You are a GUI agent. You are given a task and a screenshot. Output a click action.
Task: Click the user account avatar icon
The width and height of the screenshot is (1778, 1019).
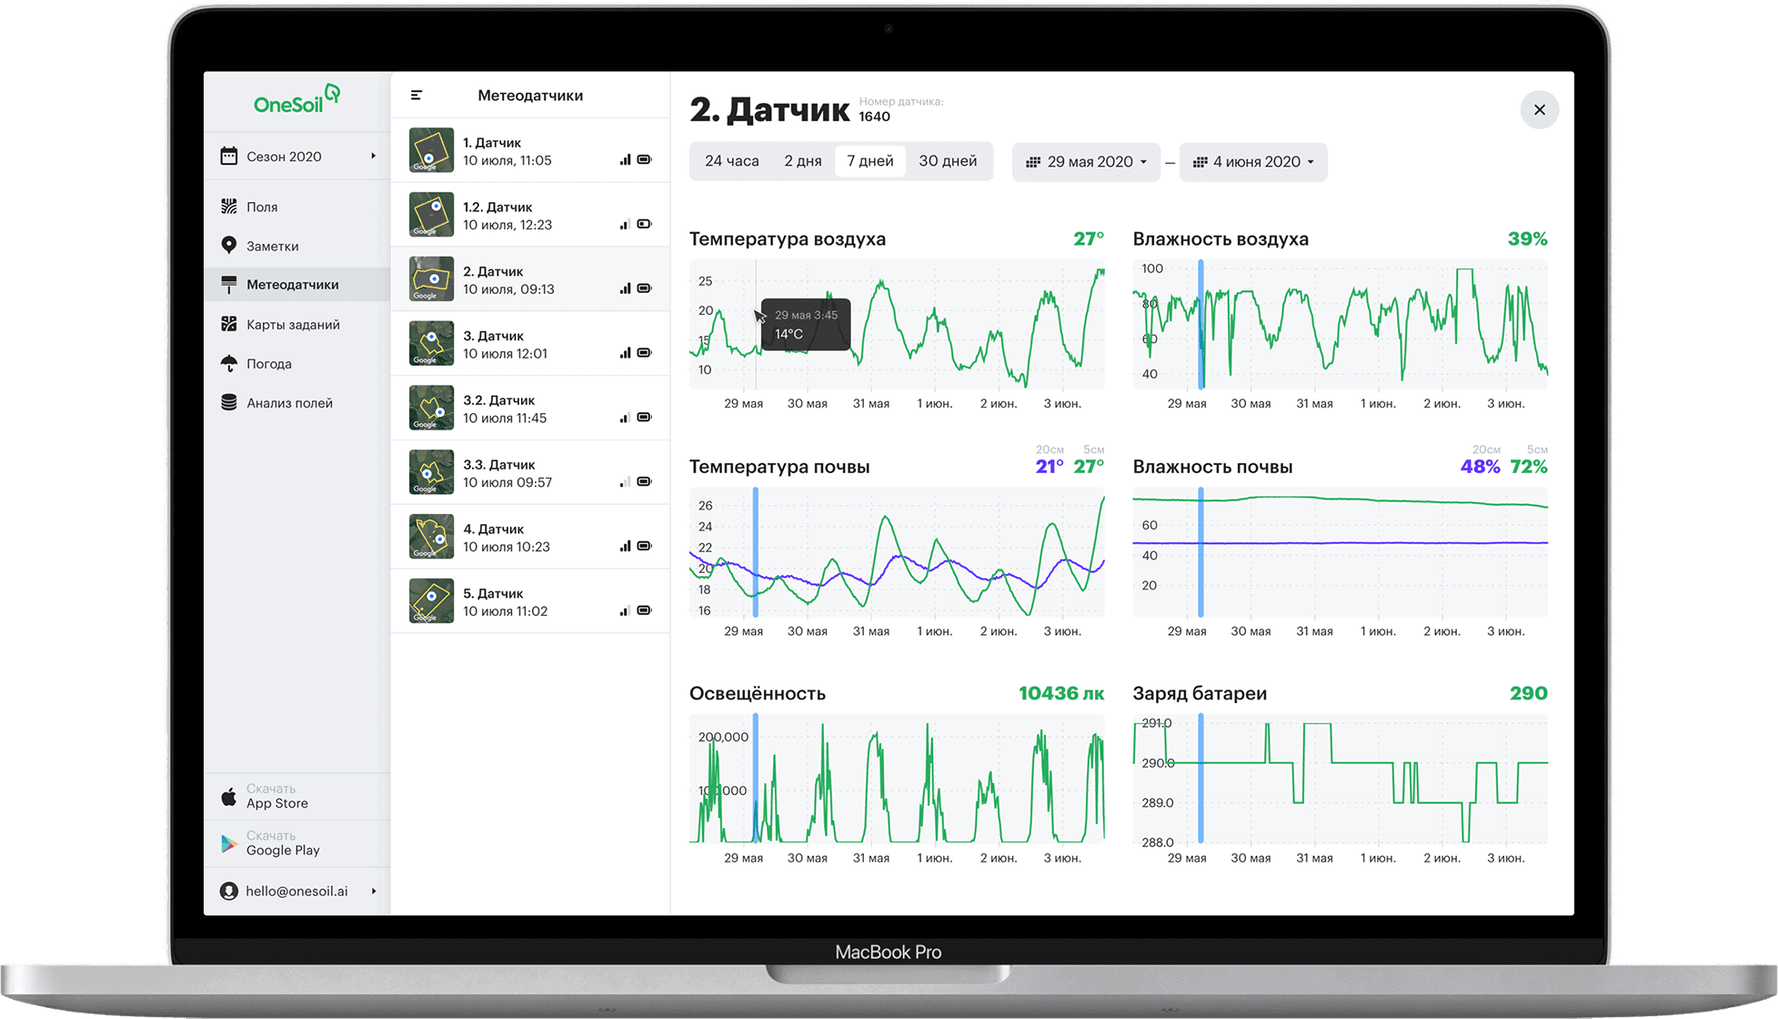(229, 891)
